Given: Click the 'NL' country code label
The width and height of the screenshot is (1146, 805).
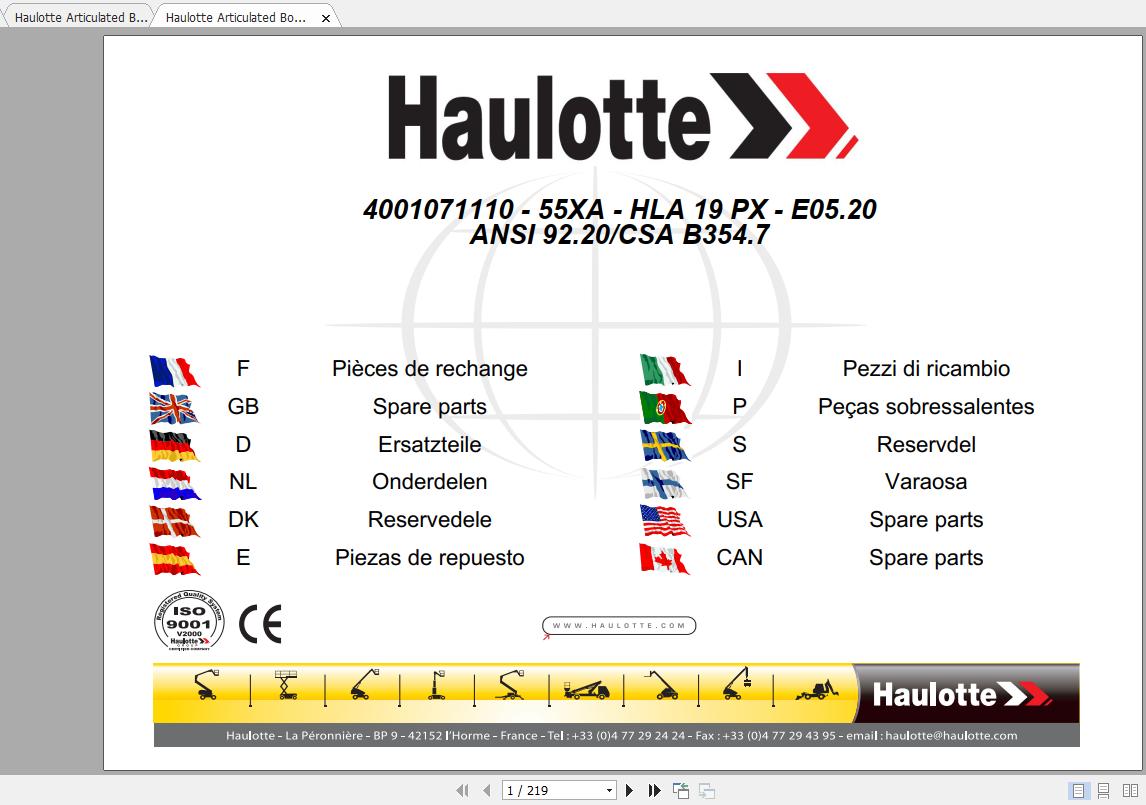Looking at the screenshot, I should [243, 482].
